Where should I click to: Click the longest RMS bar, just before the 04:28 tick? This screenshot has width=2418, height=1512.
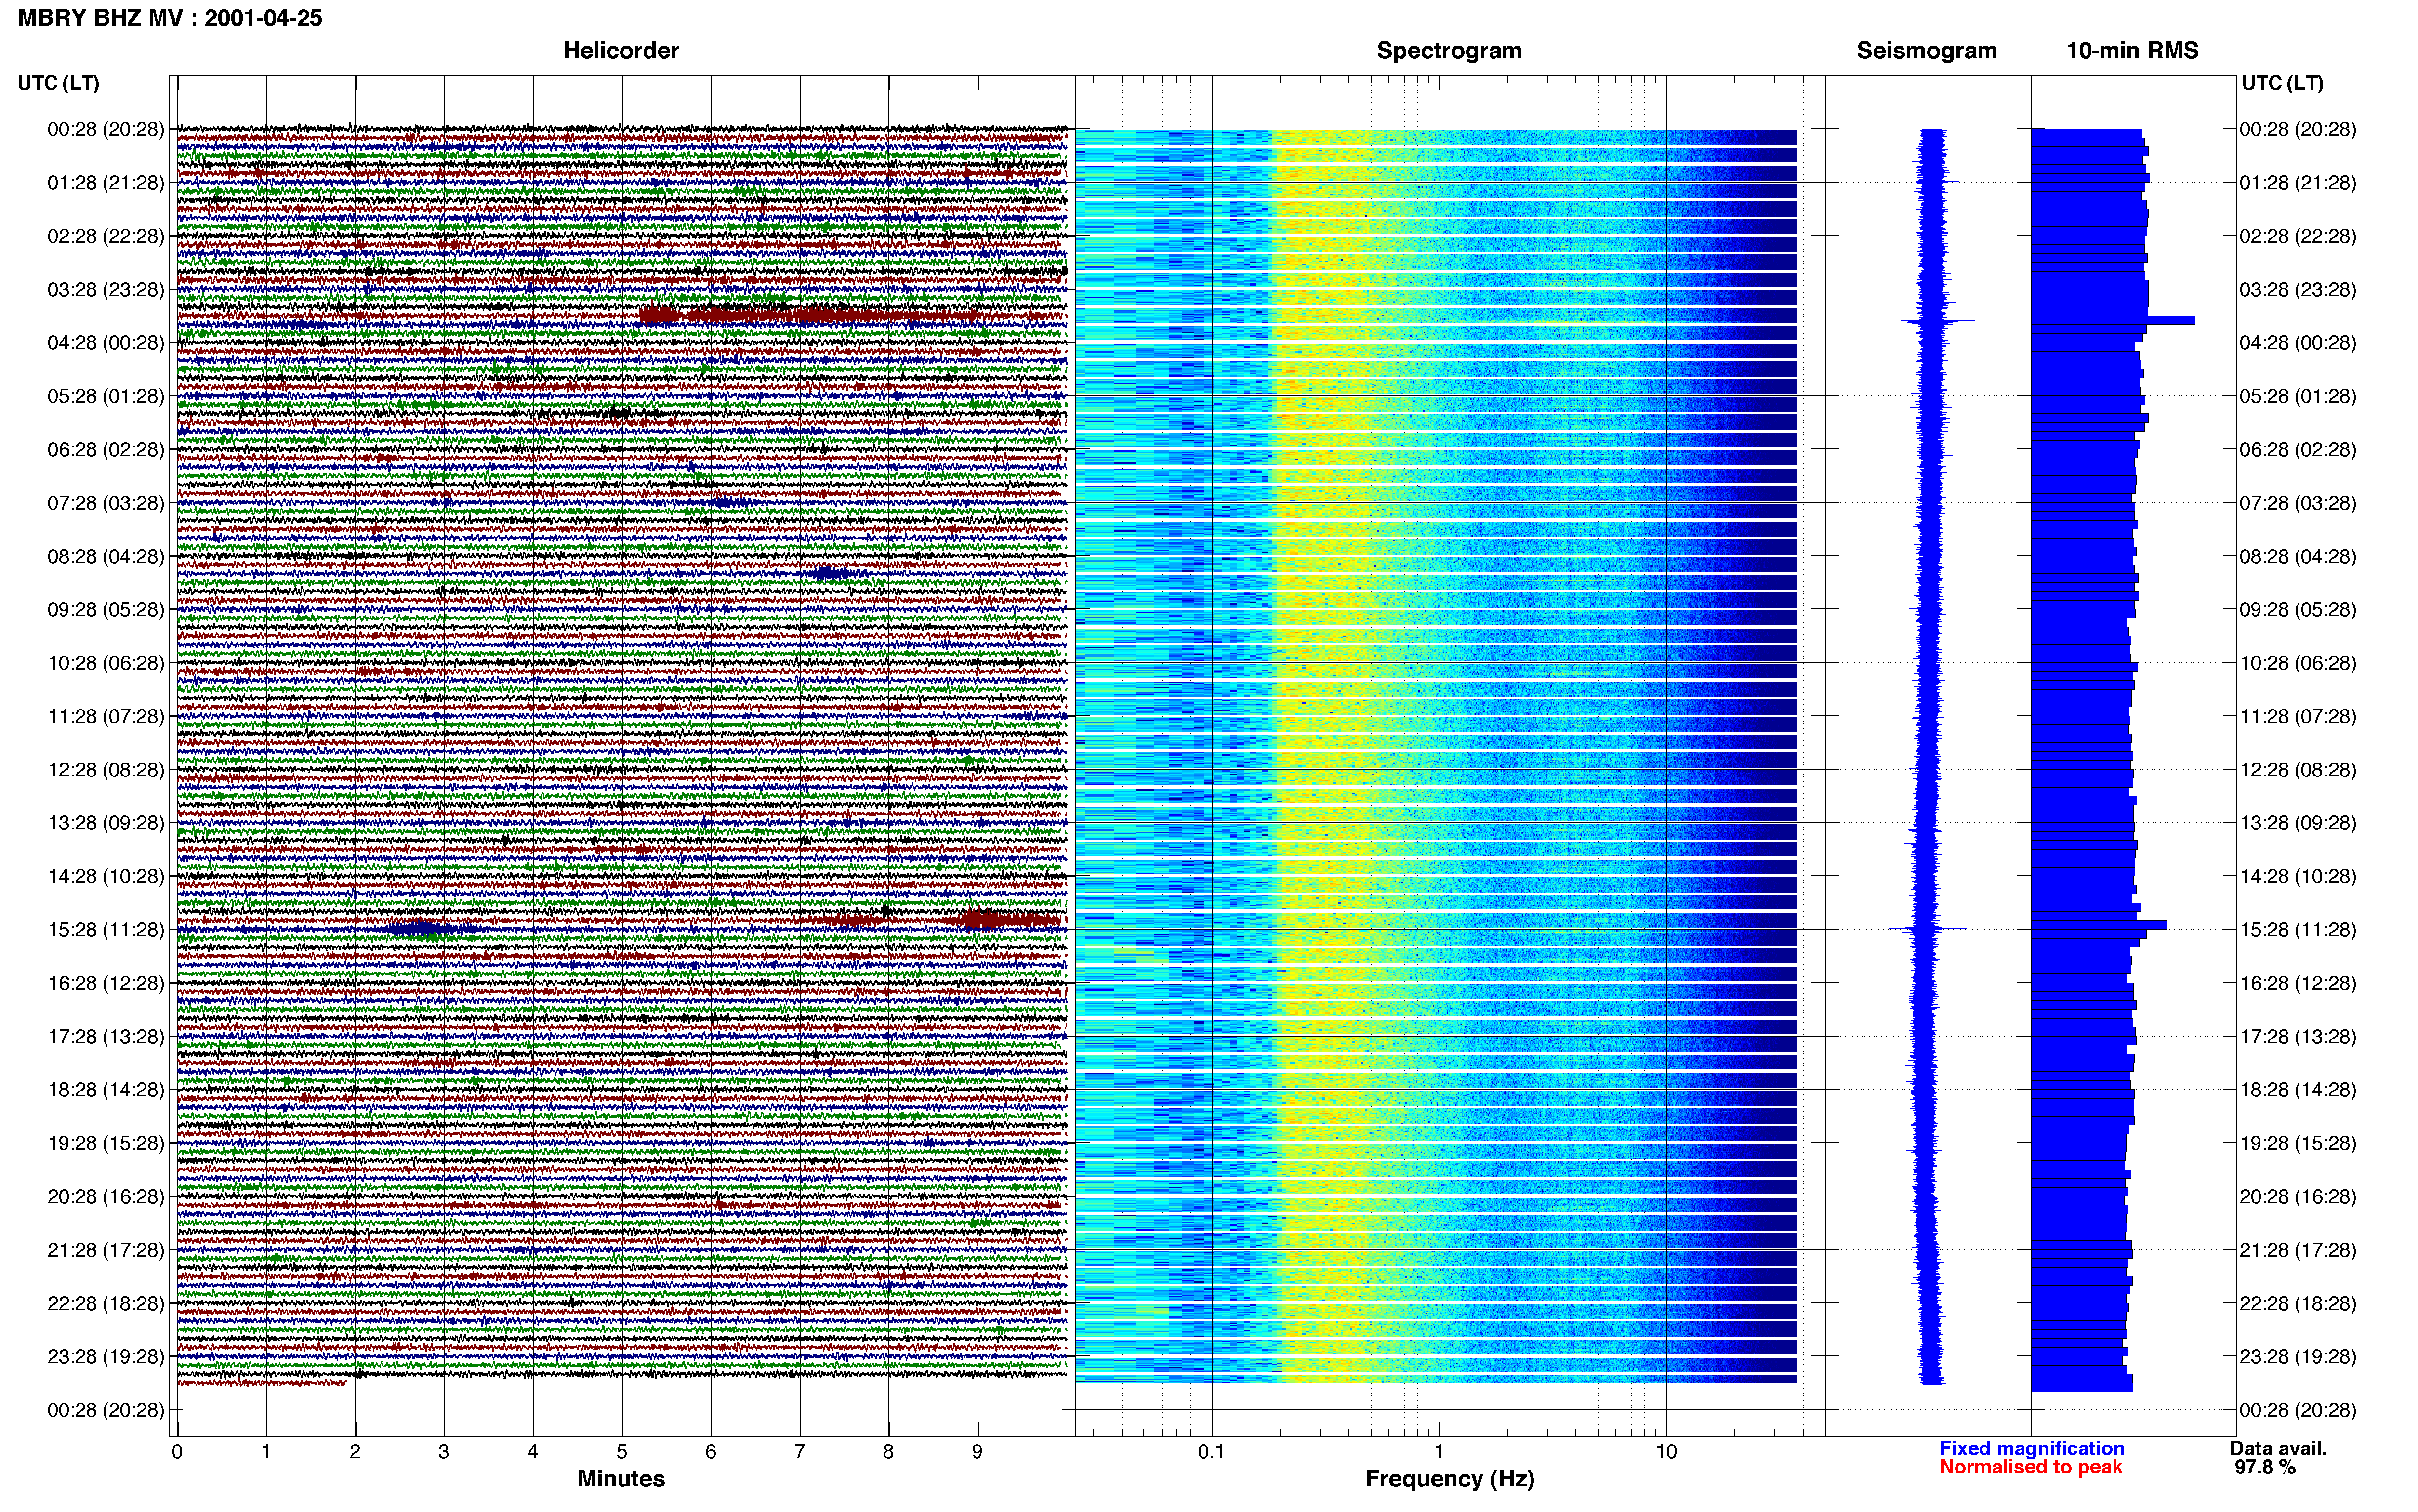coord(2113,320)
